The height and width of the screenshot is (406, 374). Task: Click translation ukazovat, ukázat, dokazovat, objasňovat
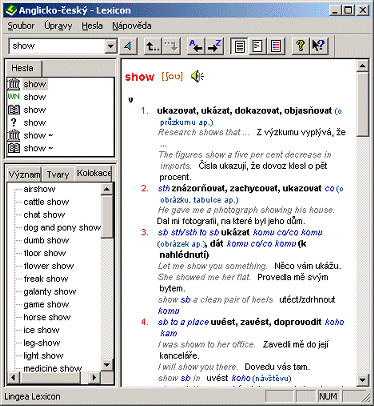pyautogui.click(x=244, y=111)
